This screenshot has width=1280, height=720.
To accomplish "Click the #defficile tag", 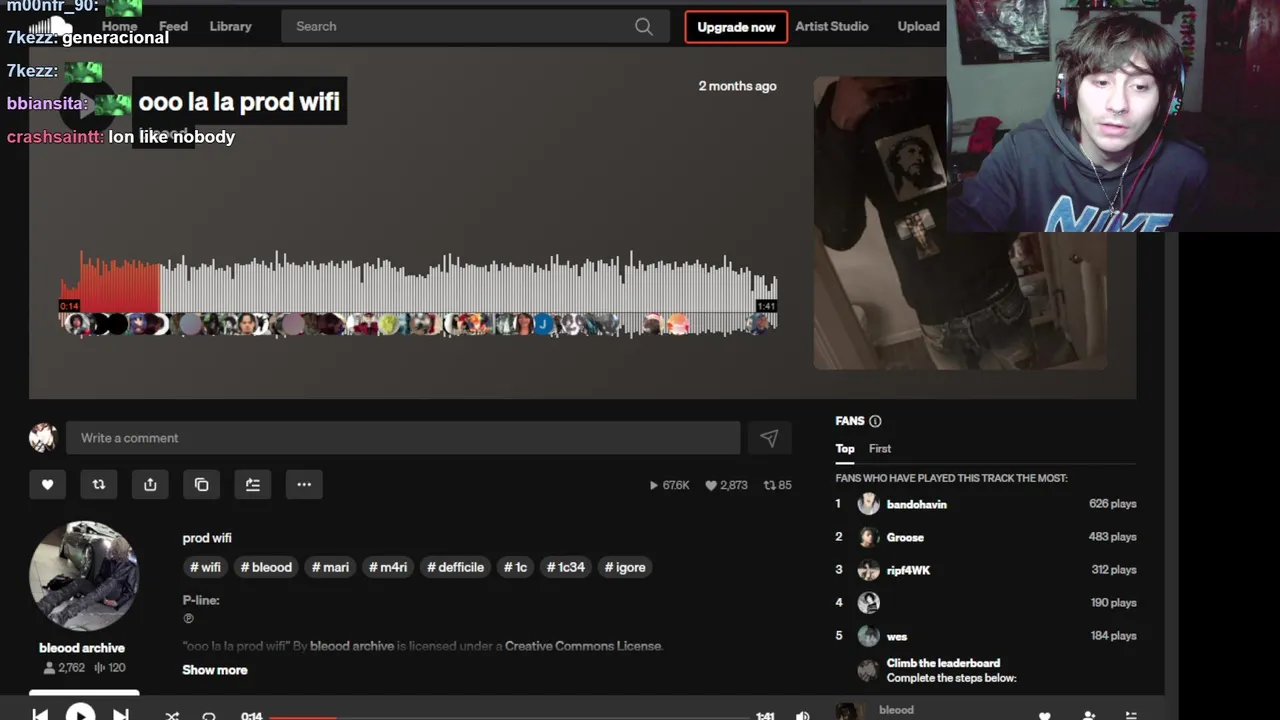I will [456, 567].
